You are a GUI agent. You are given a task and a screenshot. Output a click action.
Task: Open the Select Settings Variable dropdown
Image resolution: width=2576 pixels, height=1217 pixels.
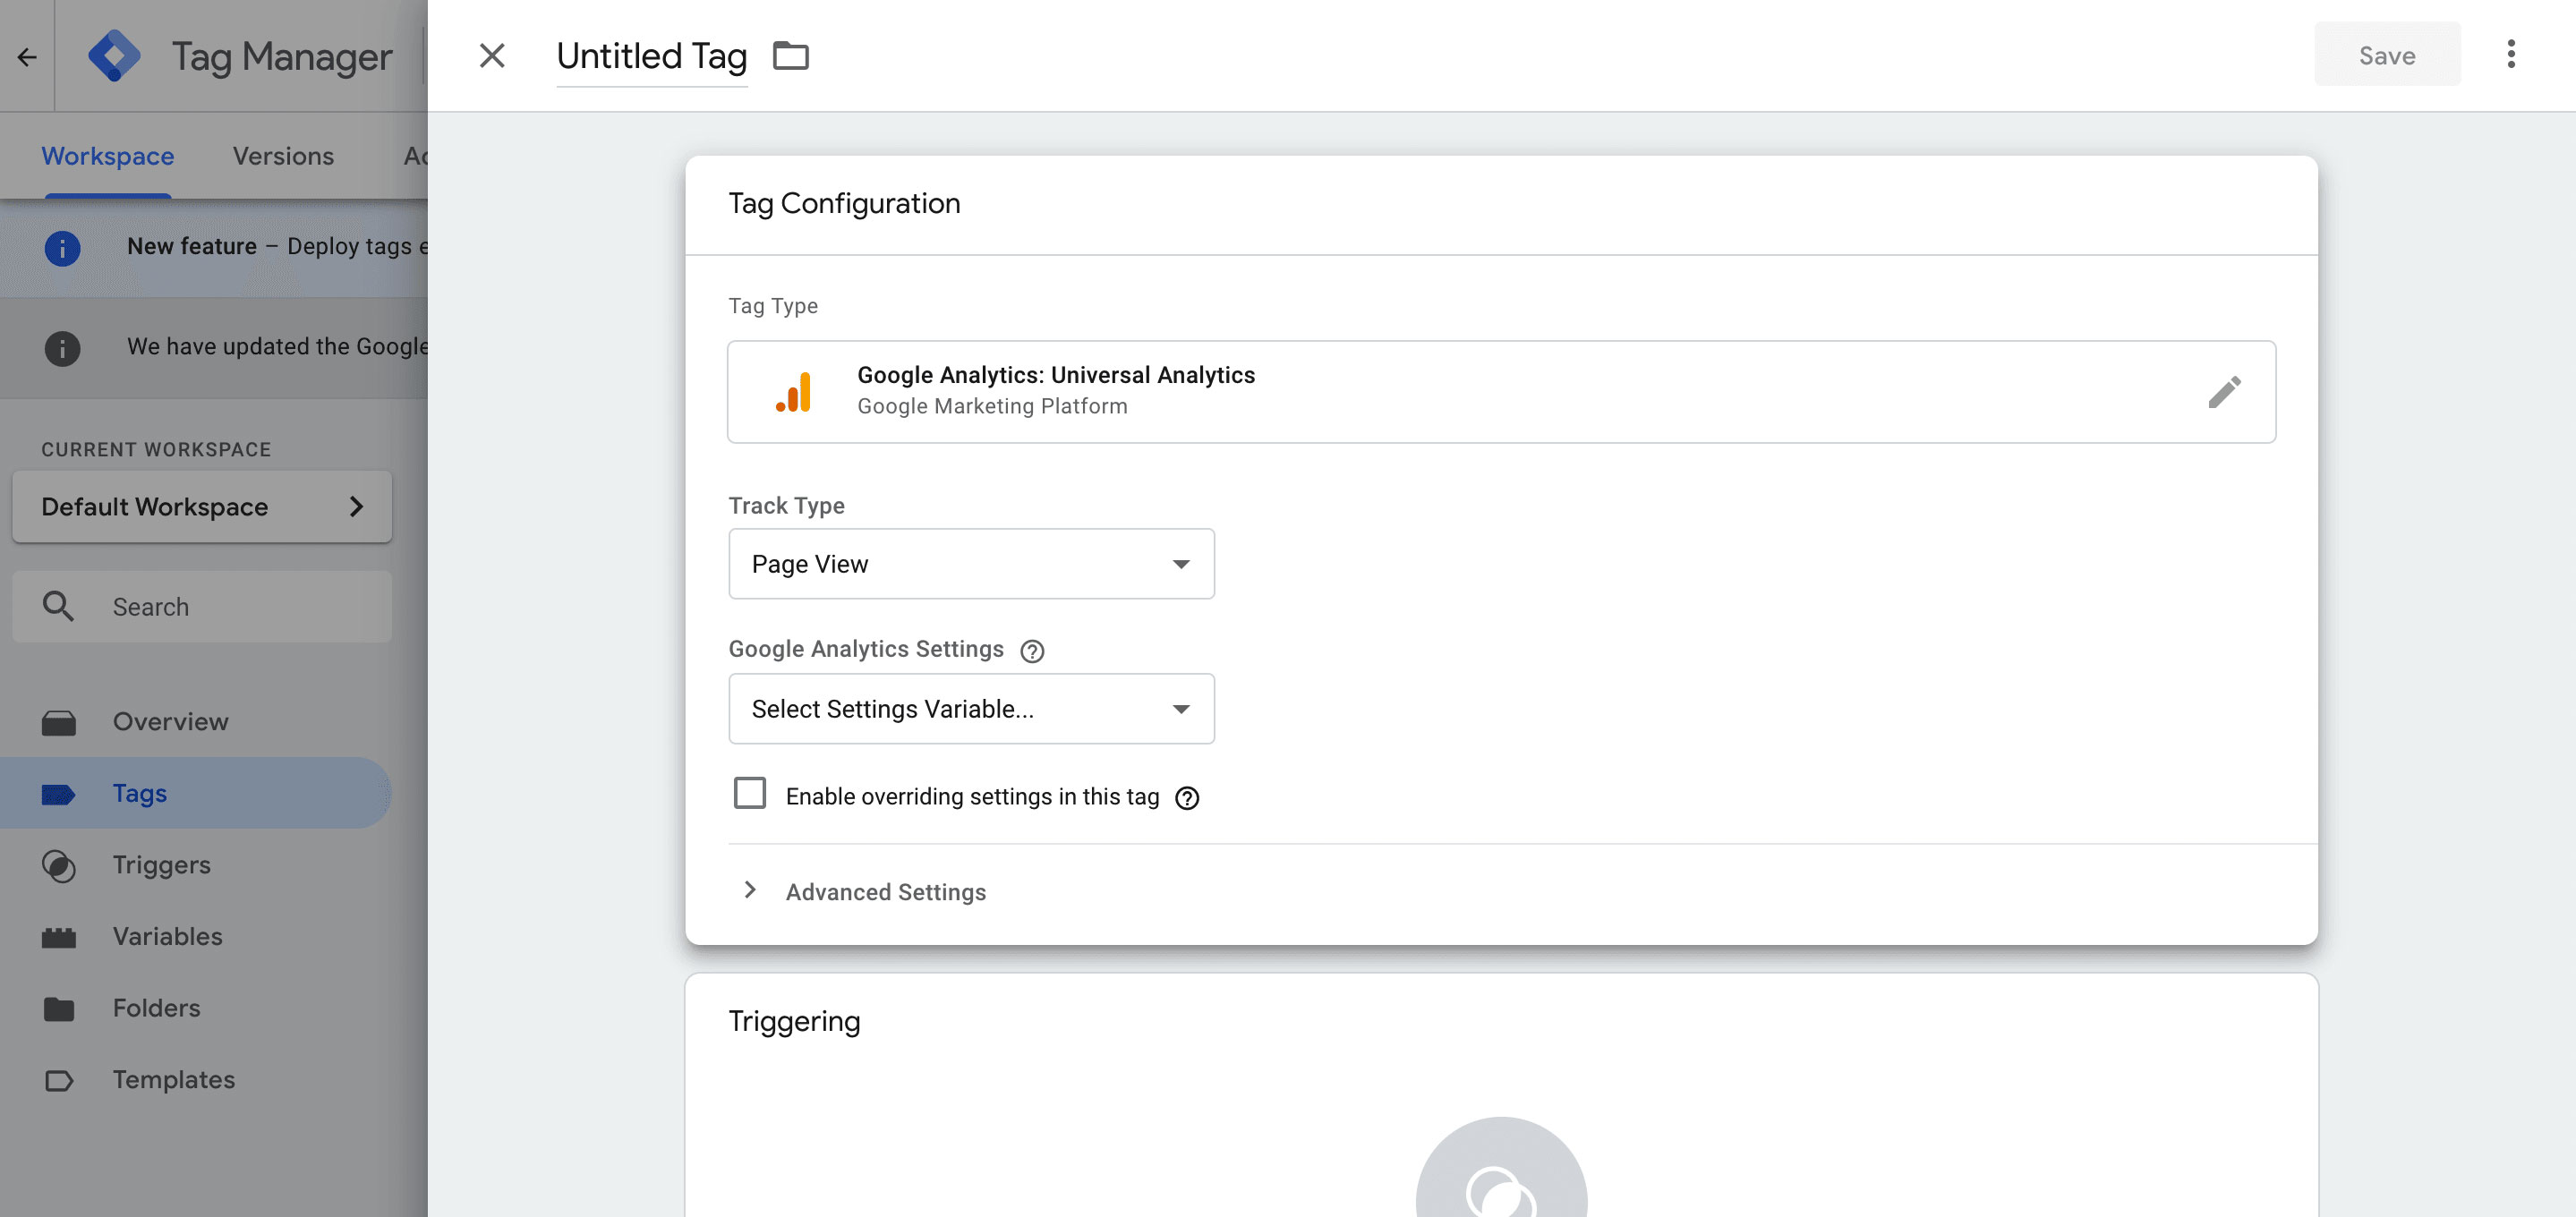pos(970,709)
